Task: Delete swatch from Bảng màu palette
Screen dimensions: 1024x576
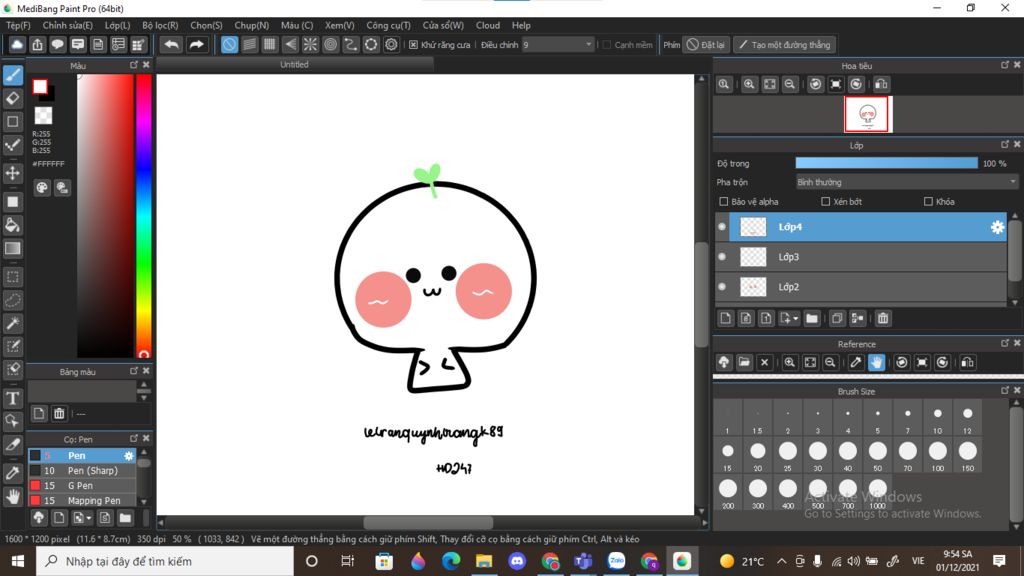Action: 59,413
